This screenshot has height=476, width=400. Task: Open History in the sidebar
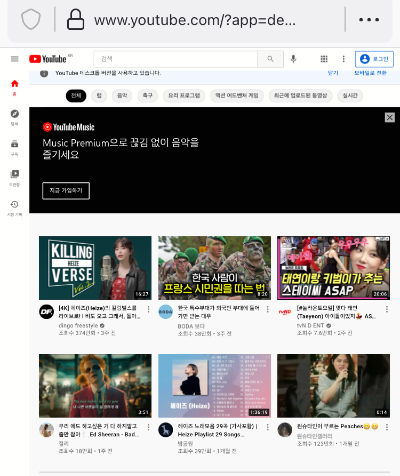15,208
